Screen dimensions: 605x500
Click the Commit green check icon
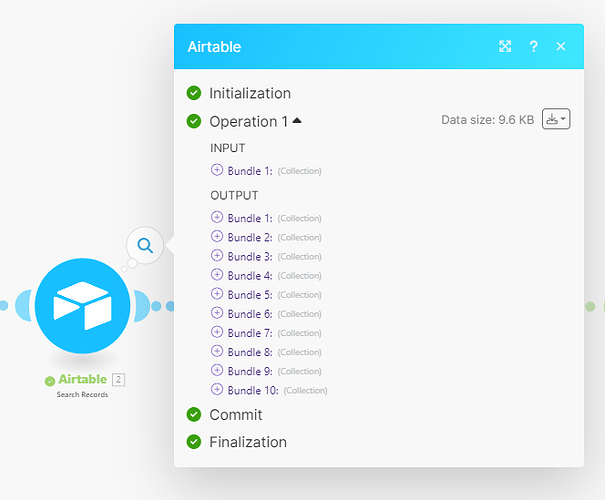(194, 414)
